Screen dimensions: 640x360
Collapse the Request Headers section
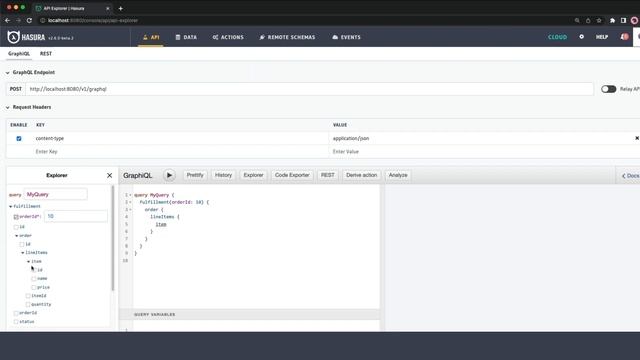coord(7,107)
